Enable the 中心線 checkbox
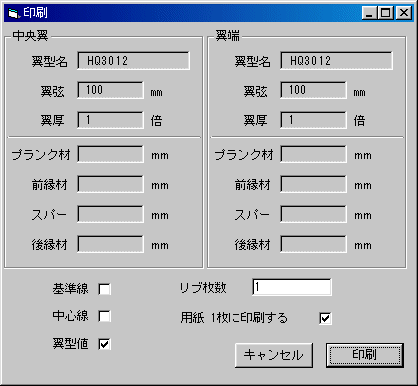The height and width of the screenshot is (386, 418). [105, 316]
